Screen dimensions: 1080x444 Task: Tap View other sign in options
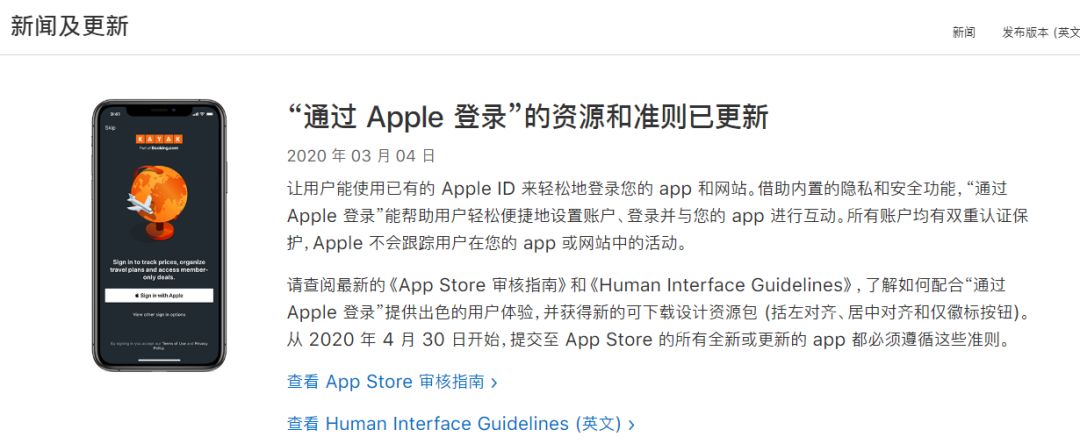click(x=159, y=315)
